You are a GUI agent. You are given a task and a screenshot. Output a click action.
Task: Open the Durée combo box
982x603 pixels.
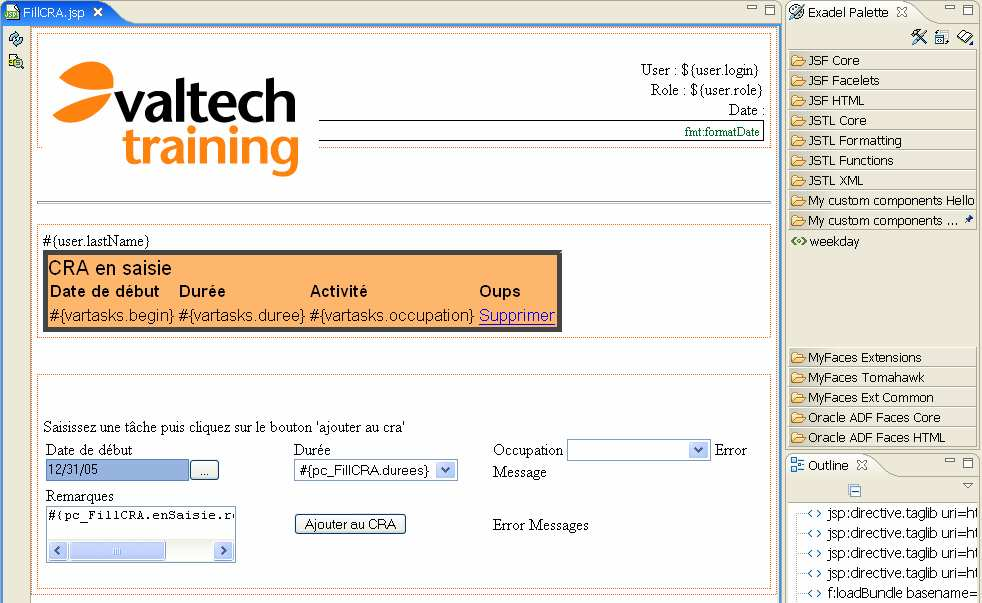click(446, 470)
